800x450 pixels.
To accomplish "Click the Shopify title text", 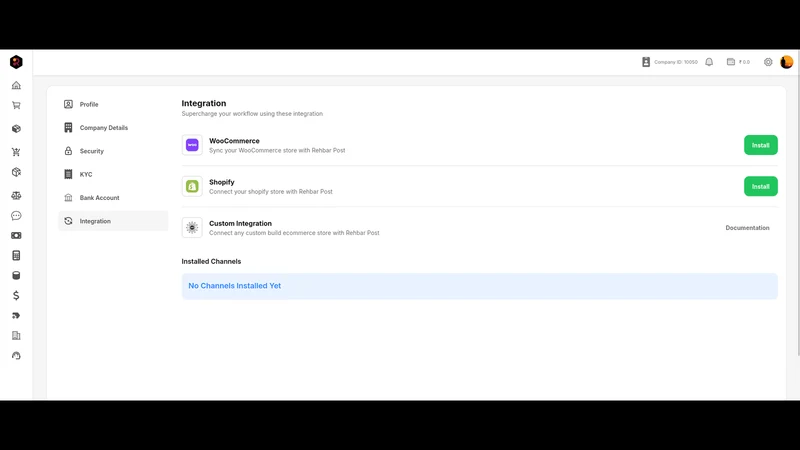I will point(221,182).
